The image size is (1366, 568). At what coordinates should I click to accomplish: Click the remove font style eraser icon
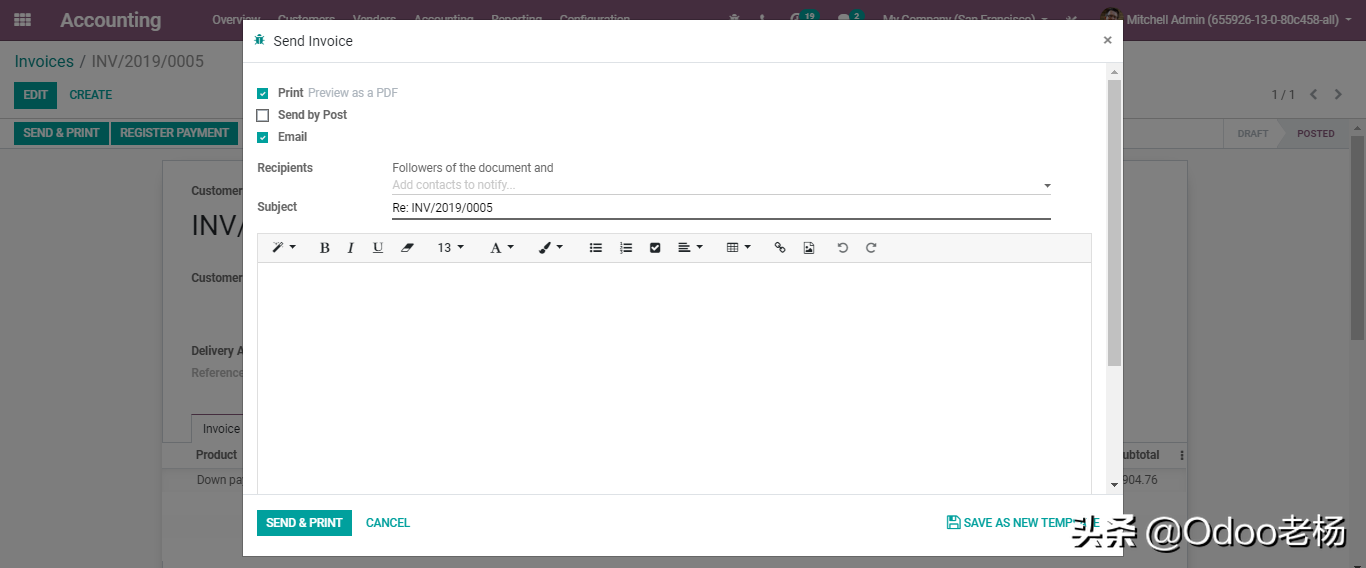click(407, 248)
